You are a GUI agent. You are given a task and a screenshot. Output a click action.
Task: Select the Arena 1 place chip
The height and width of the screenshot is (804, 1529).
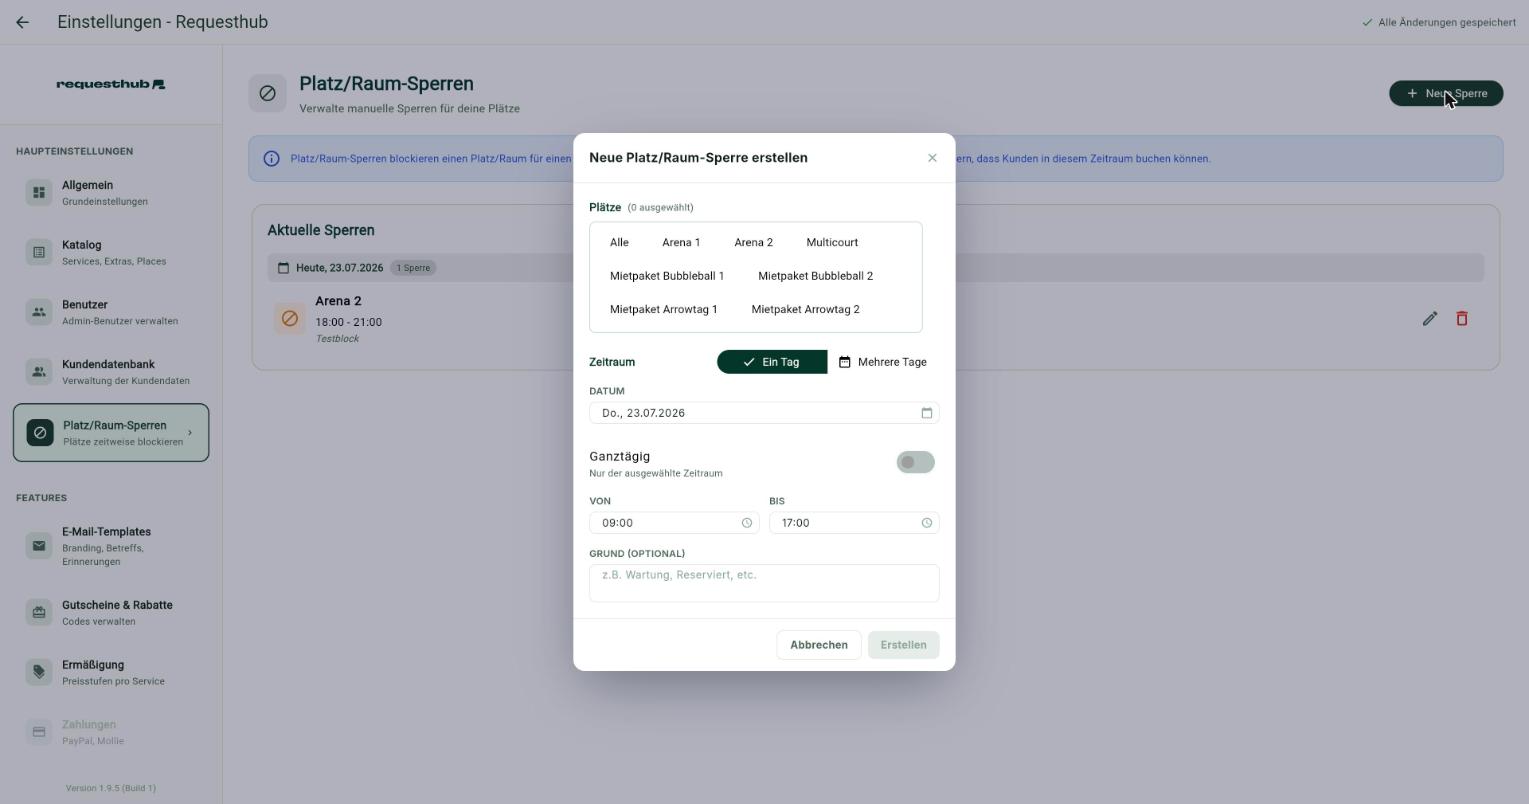click(681, 242)
